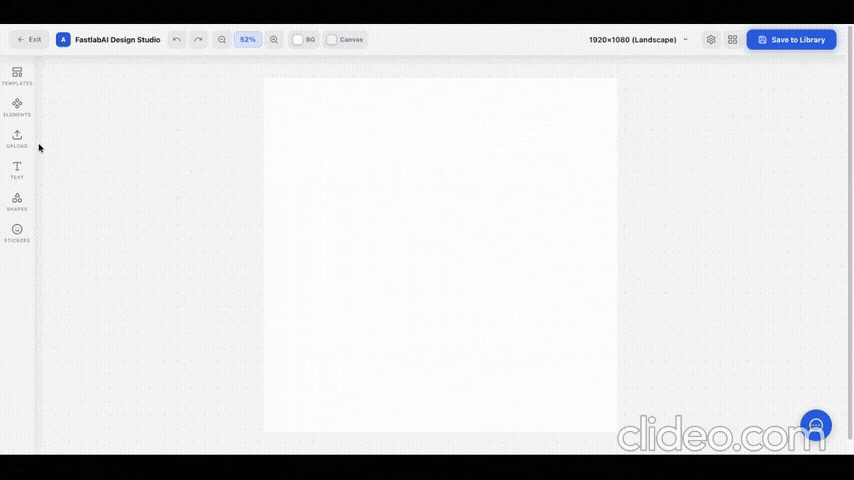Exit the design studio
This screenshot has width=854, height=480.
point(29,40)
